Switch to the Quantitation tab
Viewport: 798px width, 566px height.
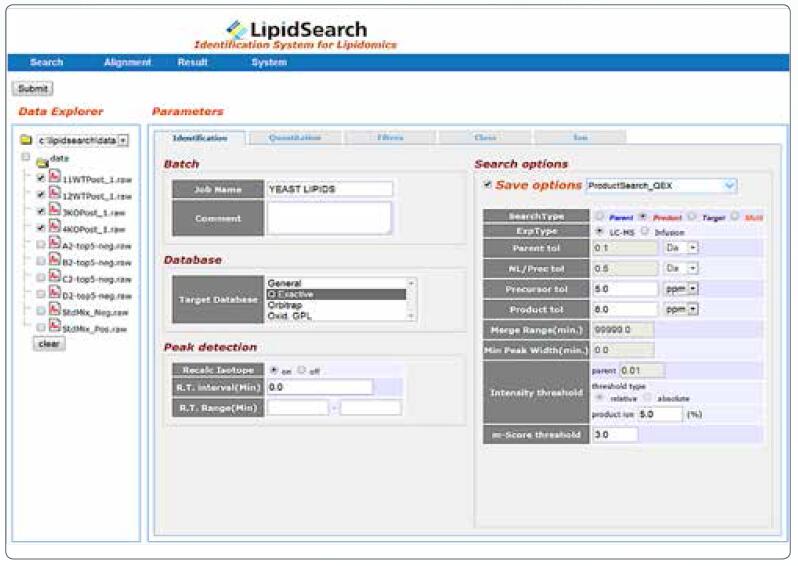point(295,137)
